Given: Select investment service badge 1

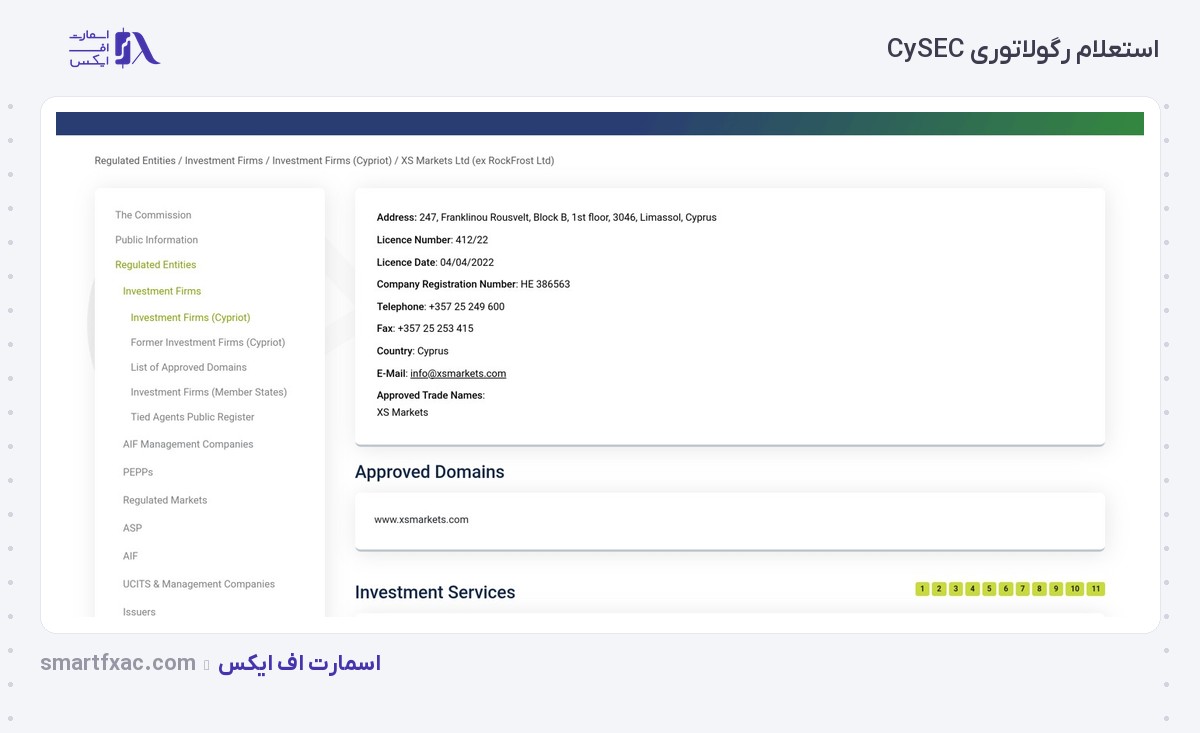Looking at the screenshot, I should point(922,589).
